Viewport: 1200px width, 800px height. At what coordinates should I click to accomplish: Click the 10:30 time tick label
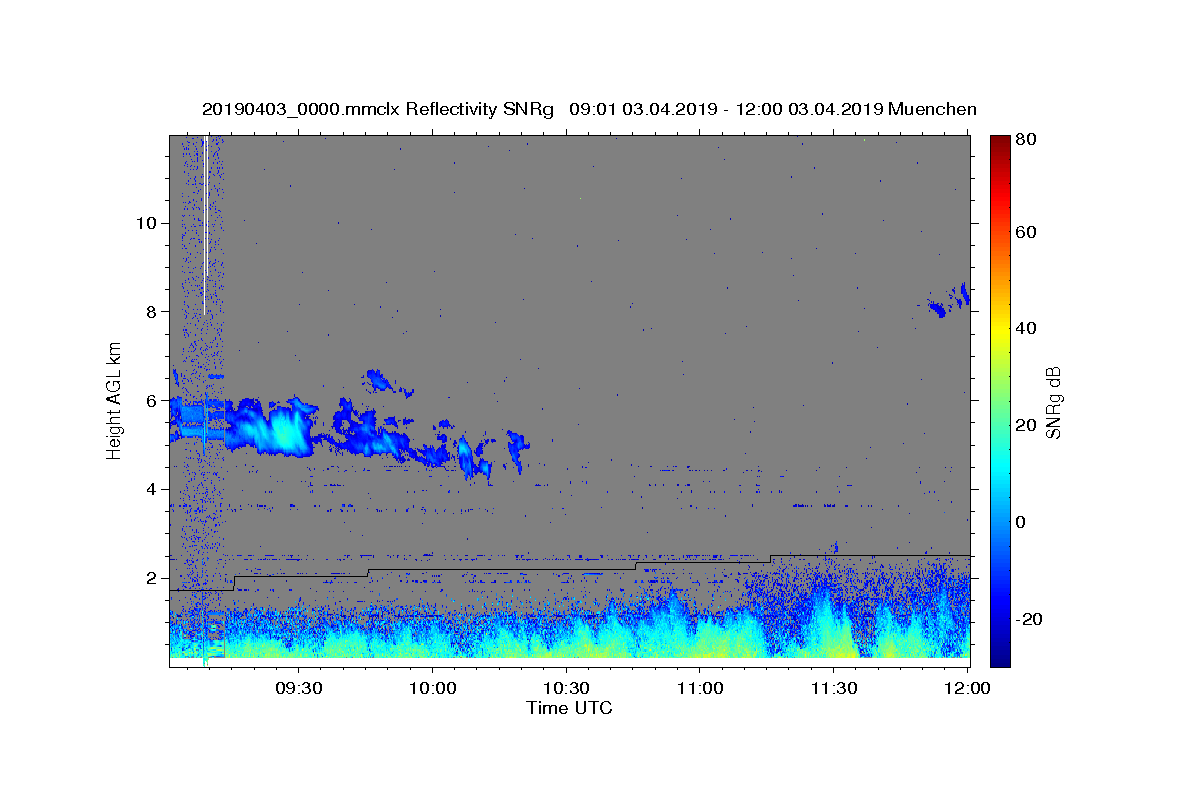click(566, 688)
